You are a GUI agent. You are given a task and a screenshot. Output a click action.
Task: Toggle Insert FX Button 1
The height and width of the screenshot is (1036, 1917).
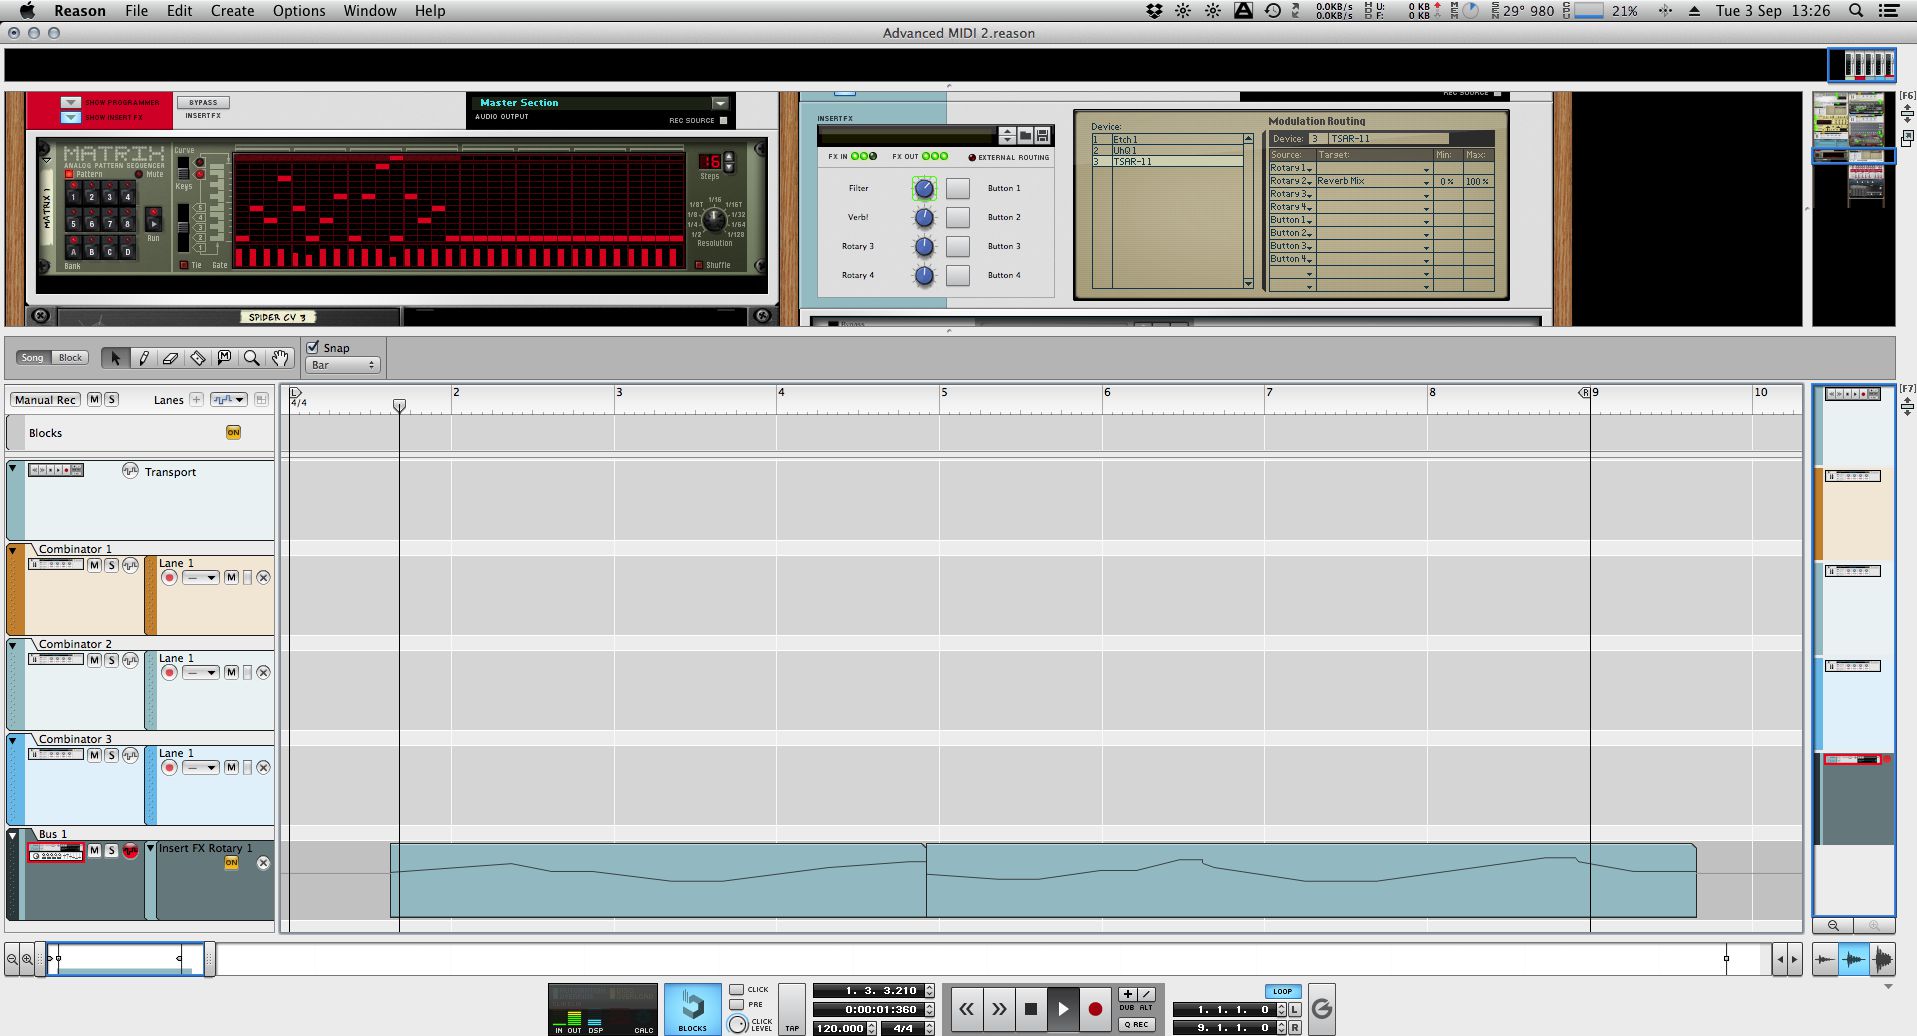(x=958, y=188)
